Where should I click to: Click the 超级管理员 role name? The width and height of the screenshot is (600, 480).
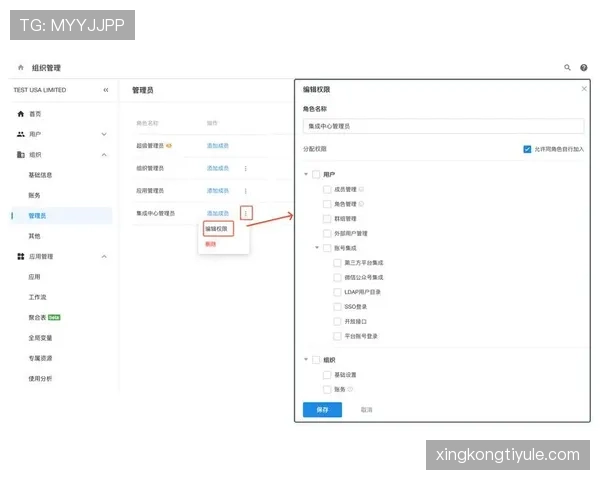click(150, 145)
